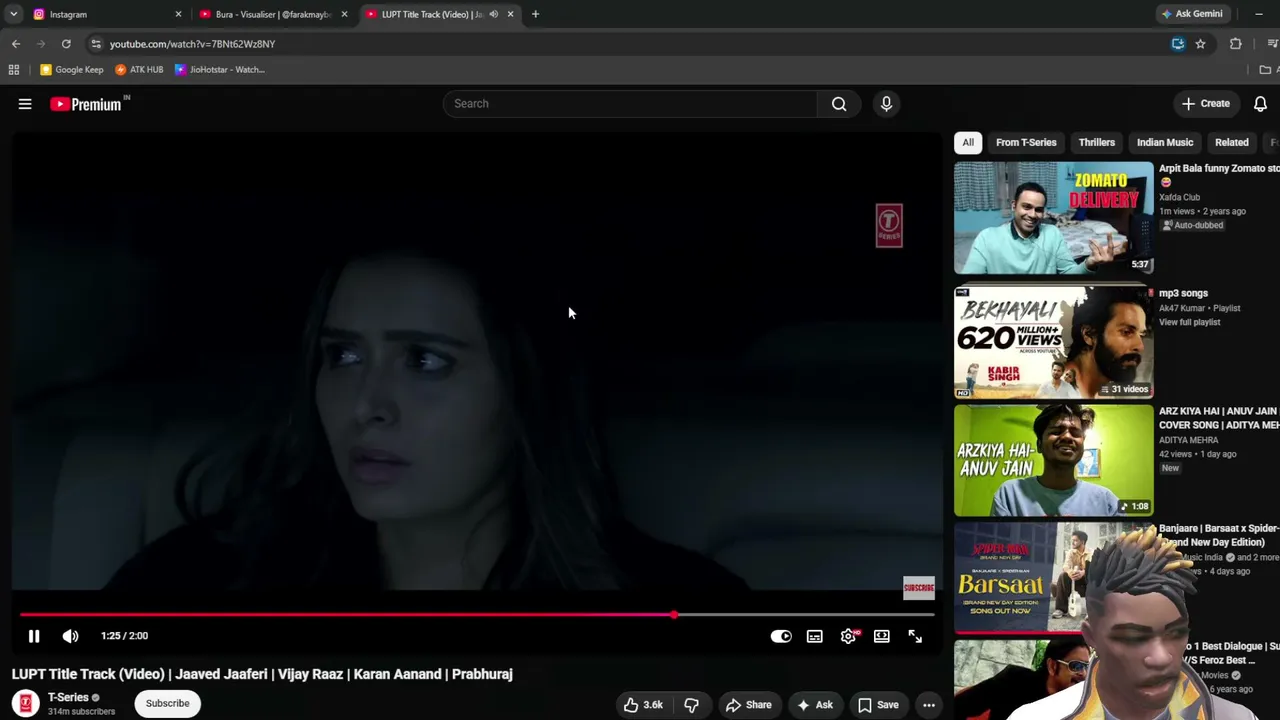Open Ask Gemini
The height and width of the screenshot is (720, 1280).
(x=1192, y=14)
